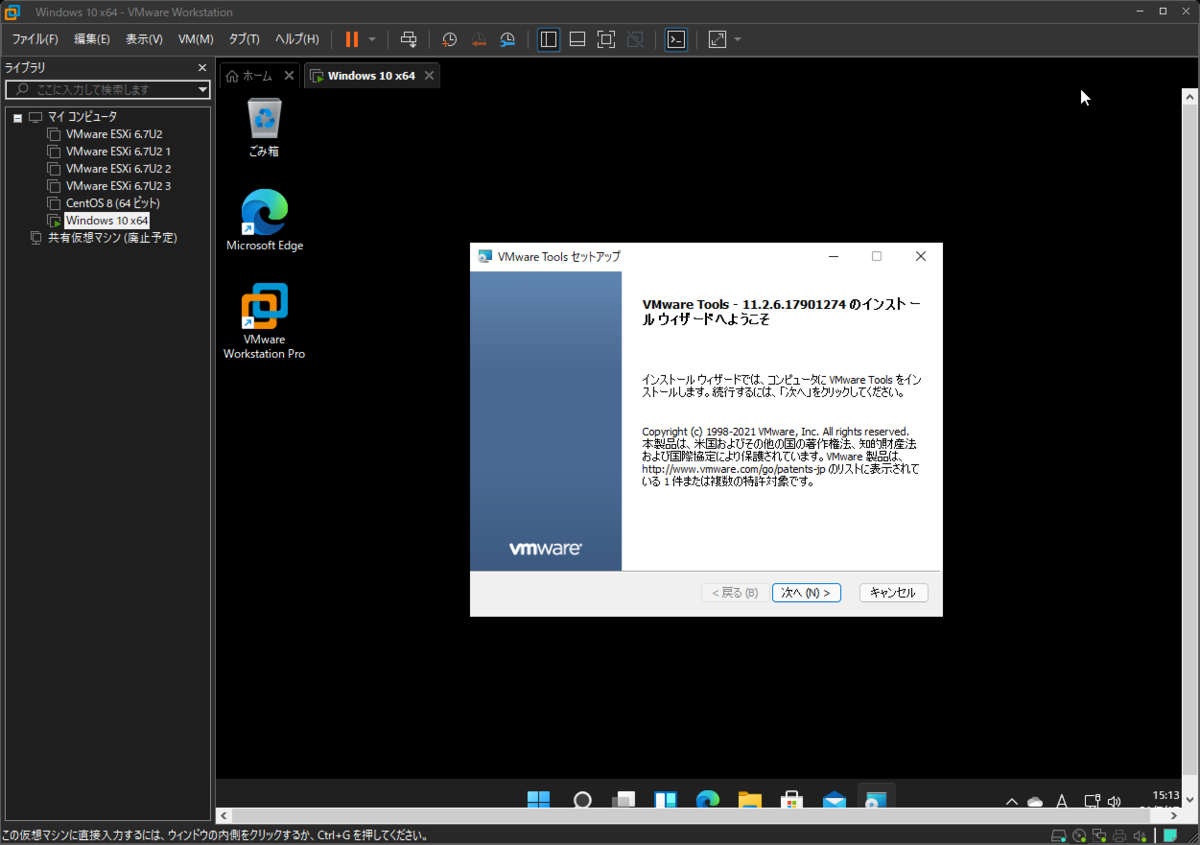Open the Mail app on the guest taskbar
The image size is (1200, 845).
tap(834, 800)
